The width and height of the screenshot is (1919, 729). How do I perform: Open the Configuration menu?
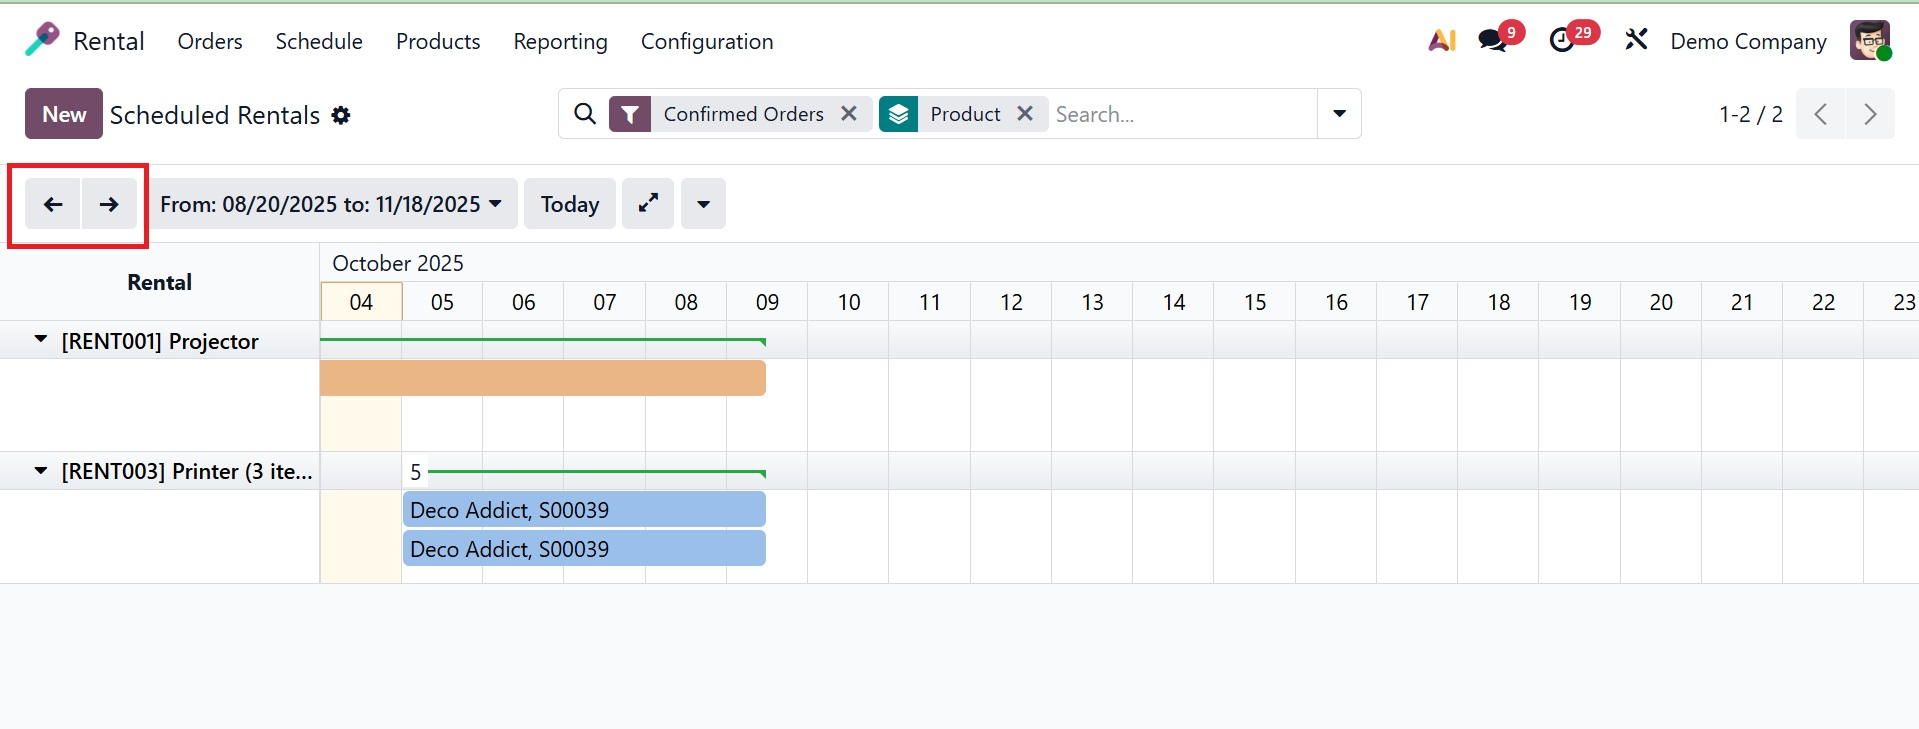[706, 41]
